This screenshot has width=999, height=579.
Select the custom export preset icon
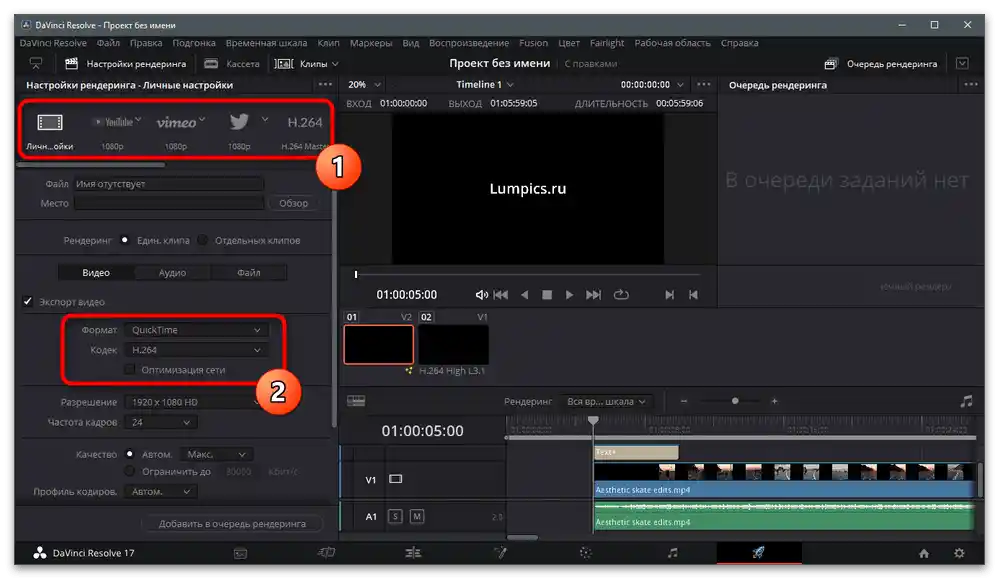click(x=50, y=122)
